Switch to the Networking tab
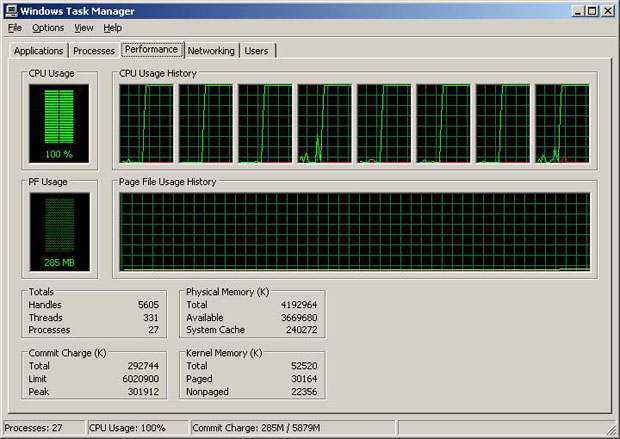The width and height of the screenshot is (620, 439). [x=211, y=51]
